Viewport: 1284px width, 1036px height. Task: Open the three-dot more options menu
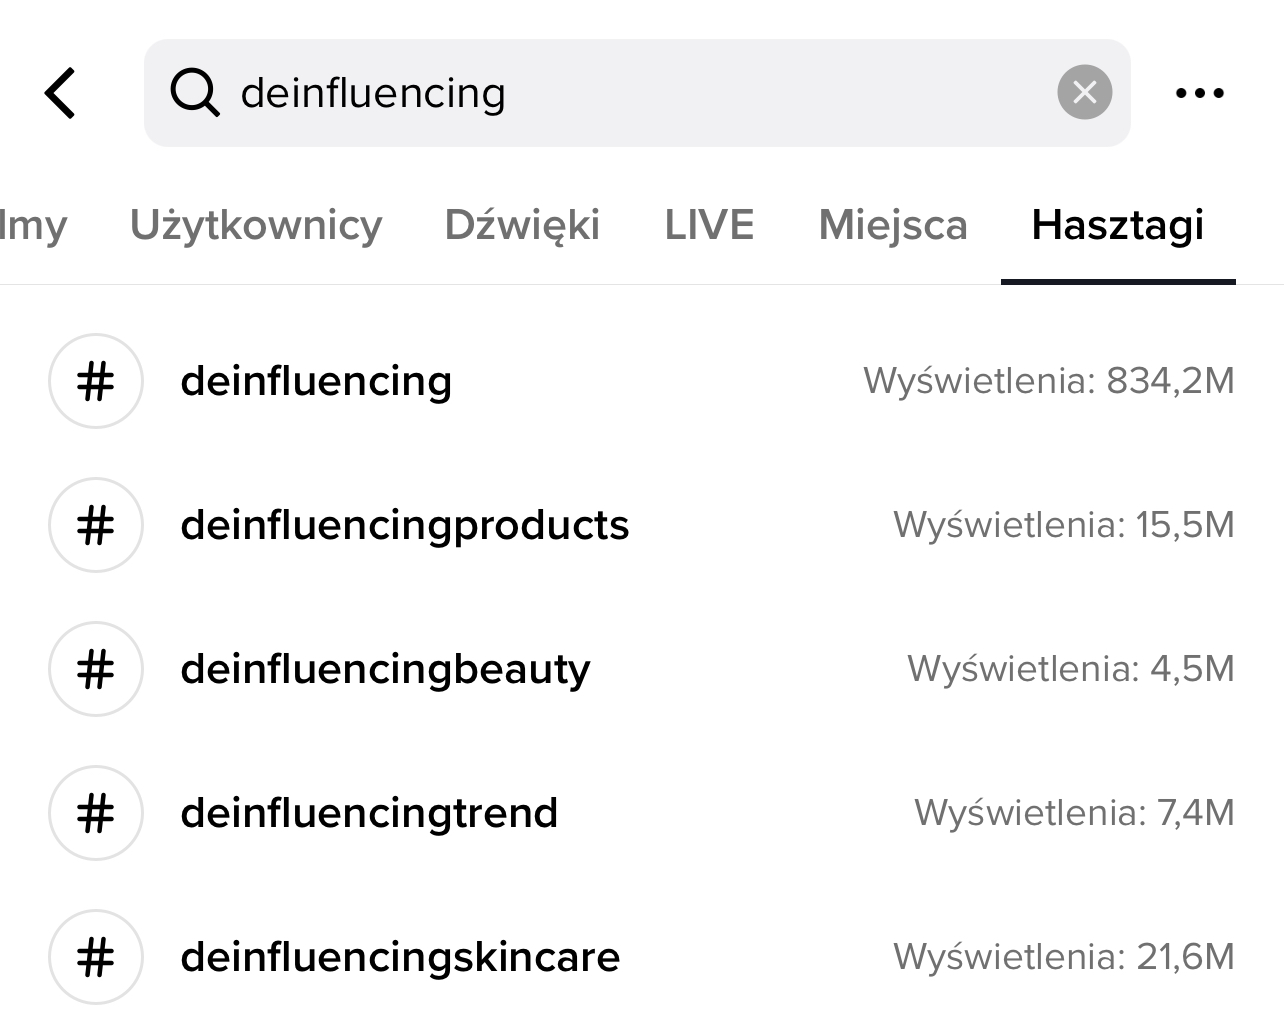[x=1199, y=93]
